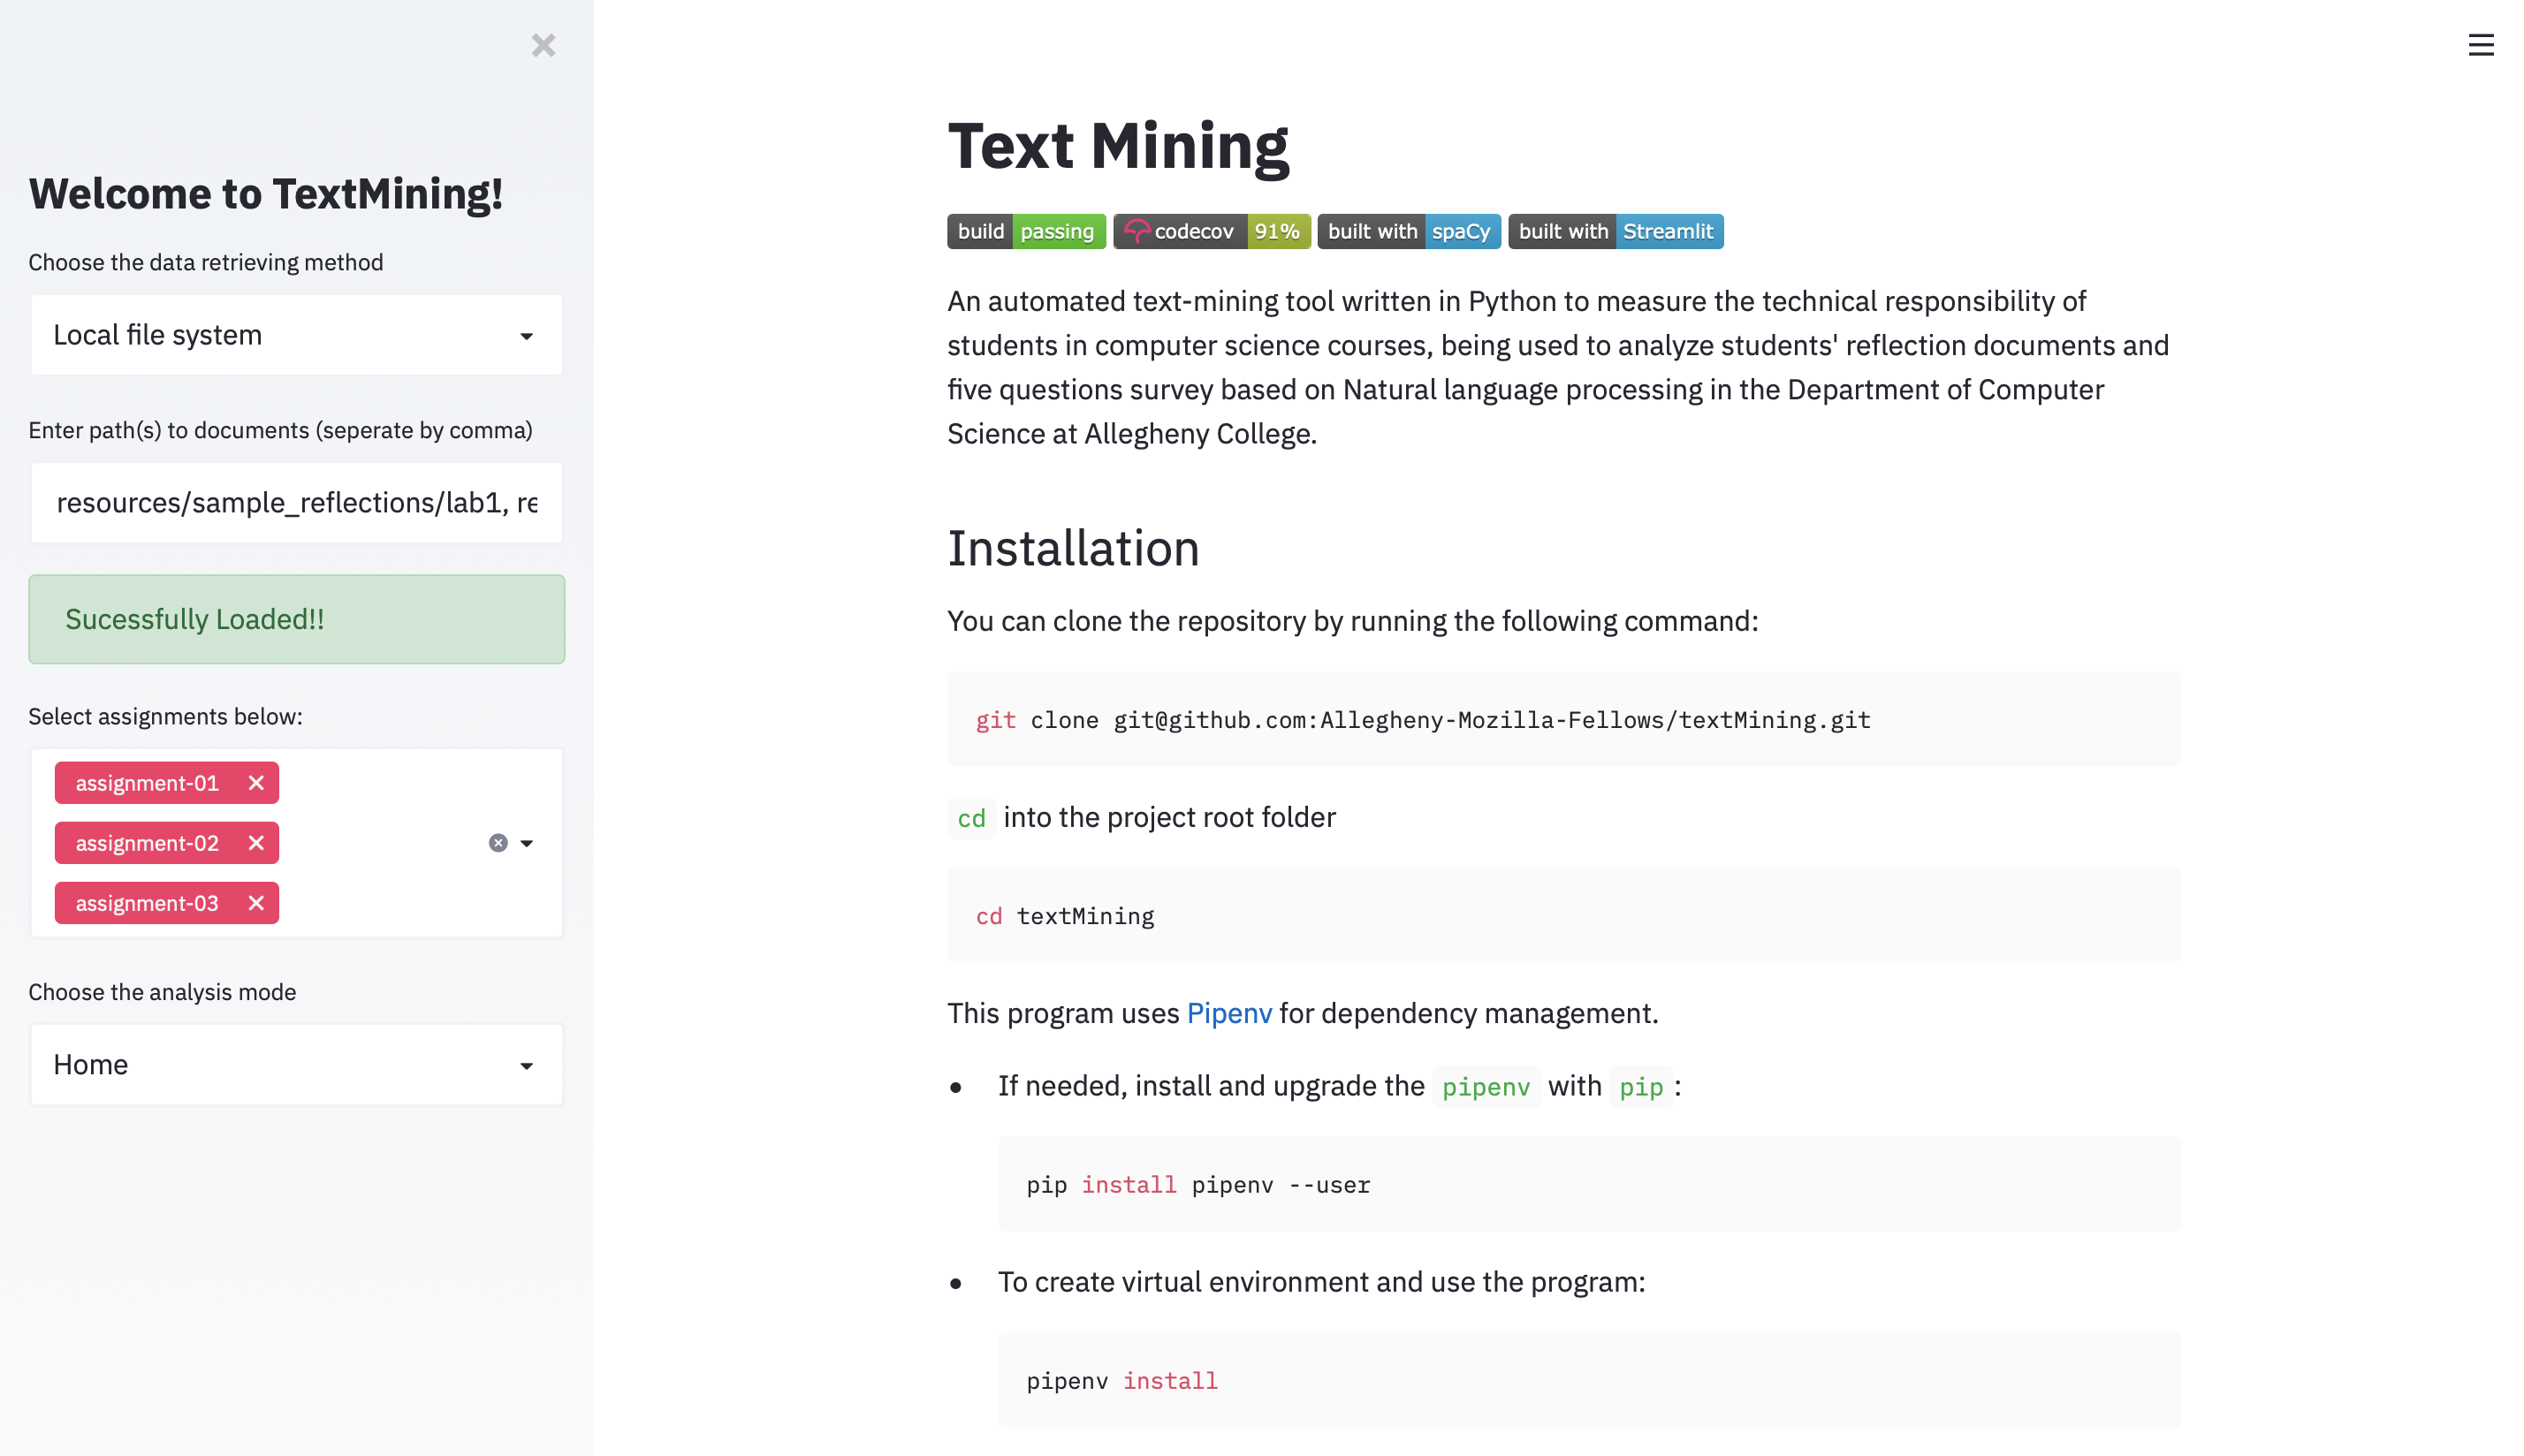Open the hamburger menu at top right

[x=2480, y=45]
